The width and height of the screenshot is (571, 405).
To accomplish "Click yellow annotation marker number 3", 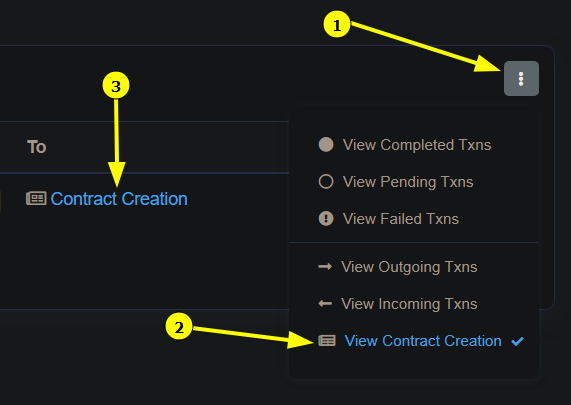I will click(x=116, y=86).
